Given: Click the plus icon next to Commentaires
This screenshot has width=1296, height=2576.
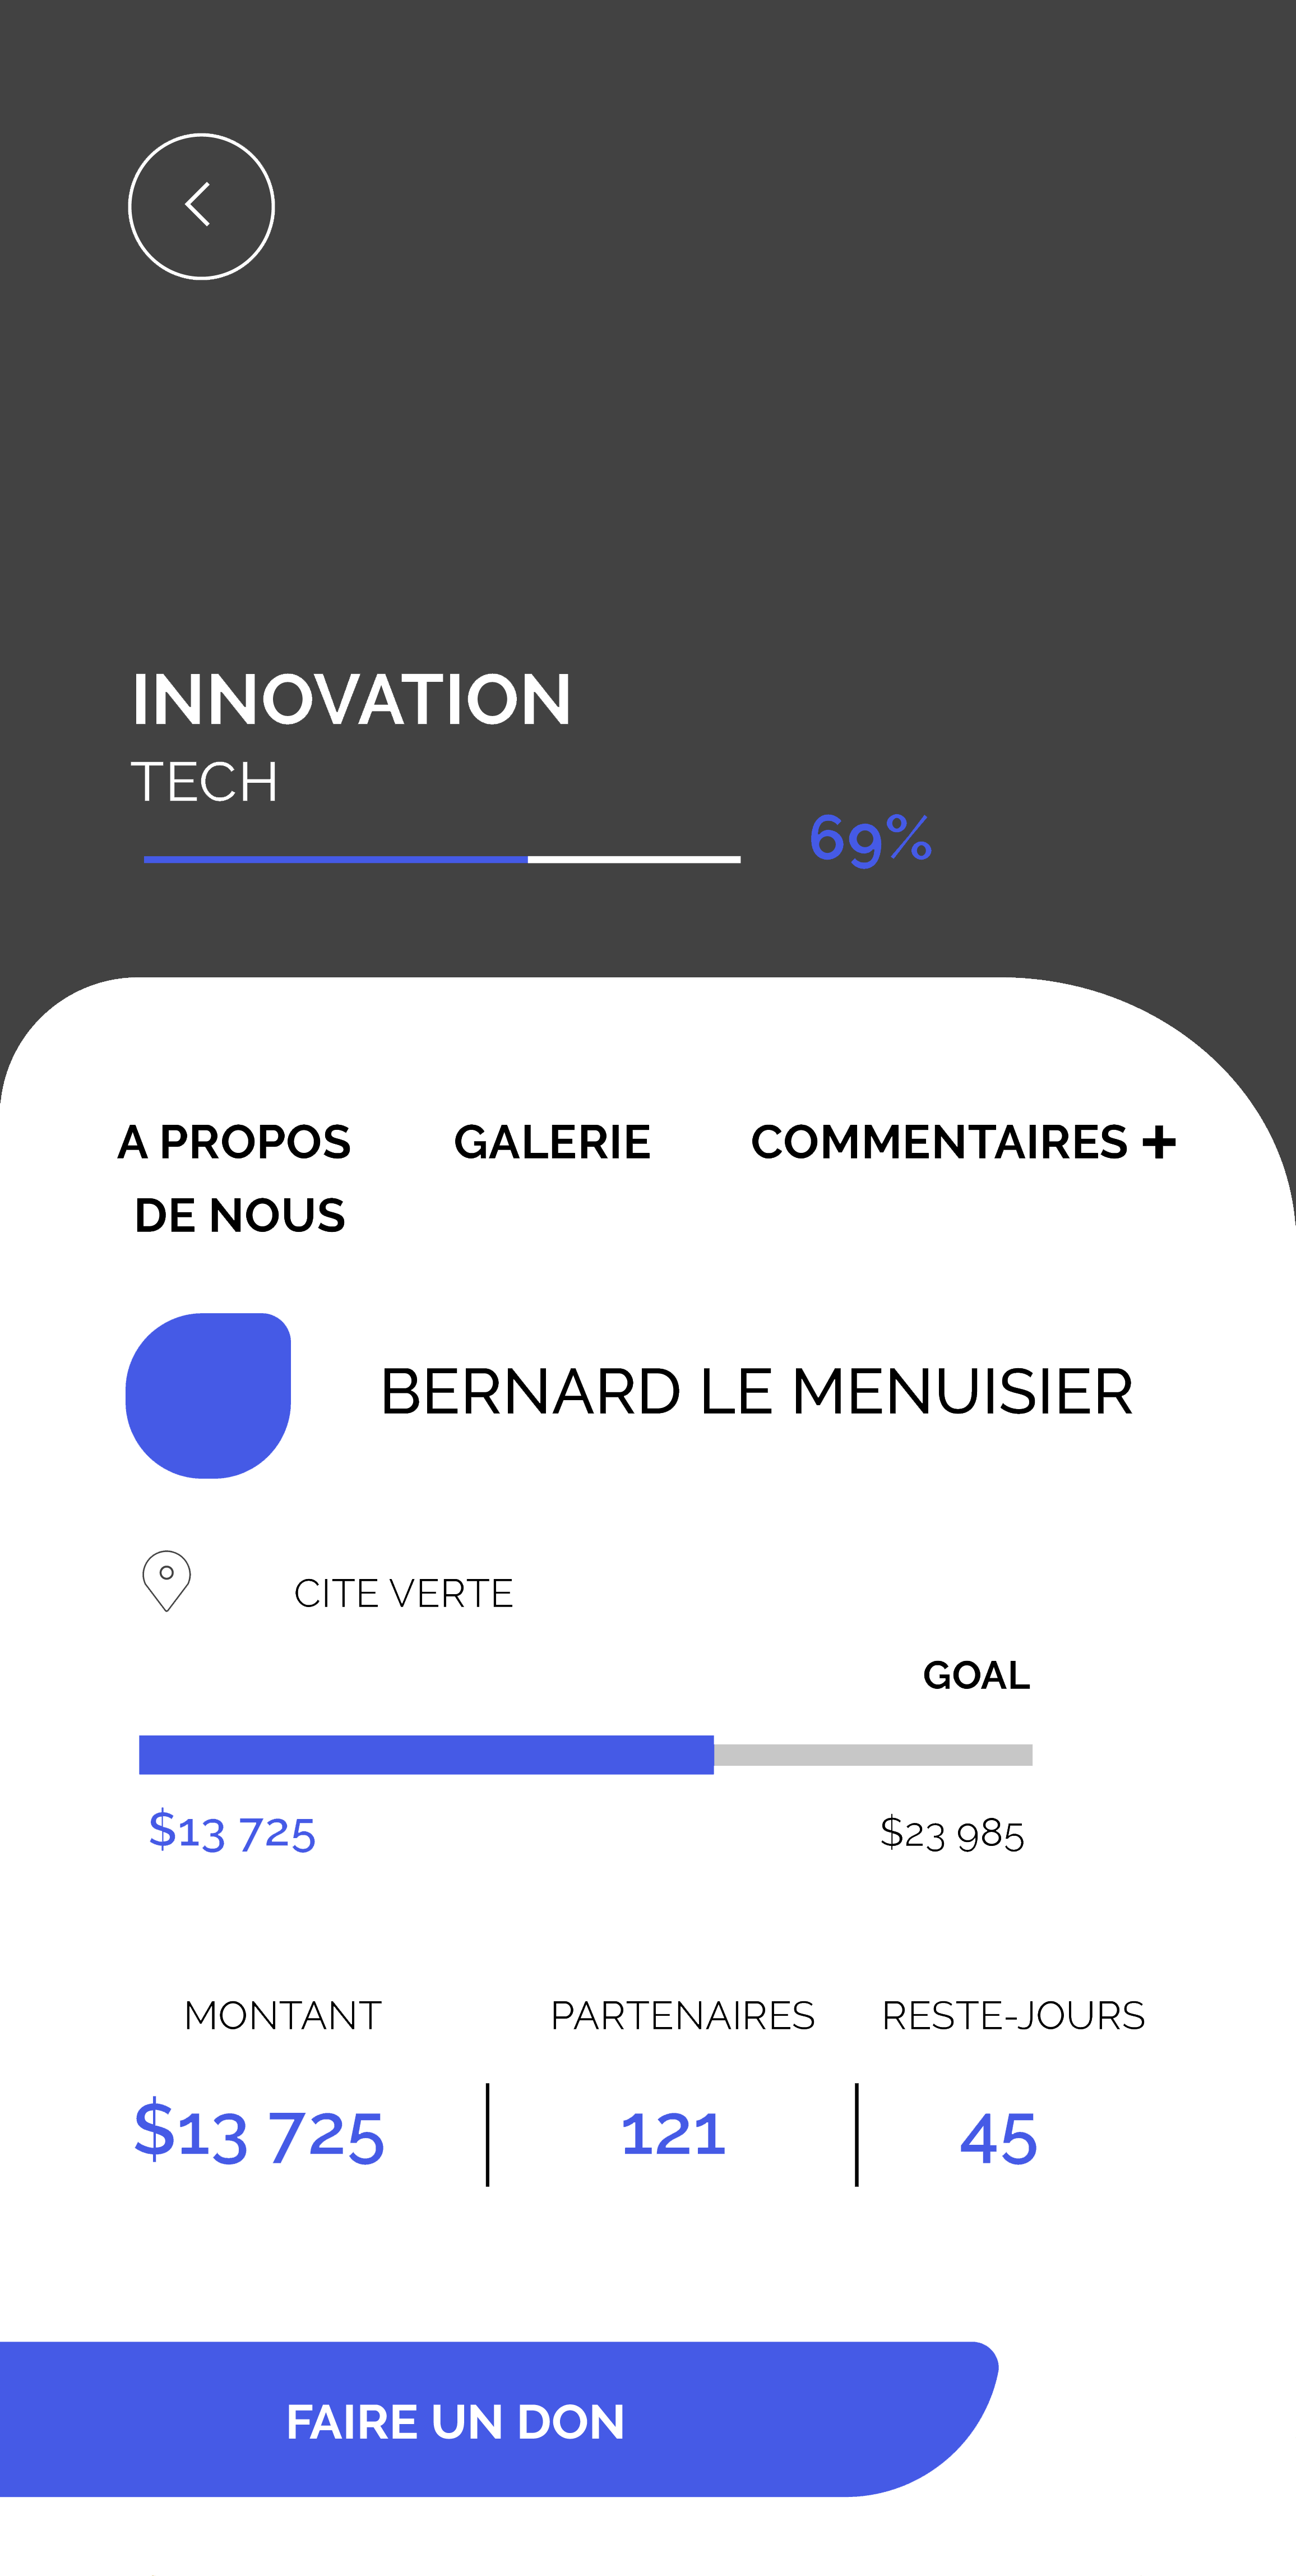Looking at the screenshot, I should [x=1159, y=1142].
